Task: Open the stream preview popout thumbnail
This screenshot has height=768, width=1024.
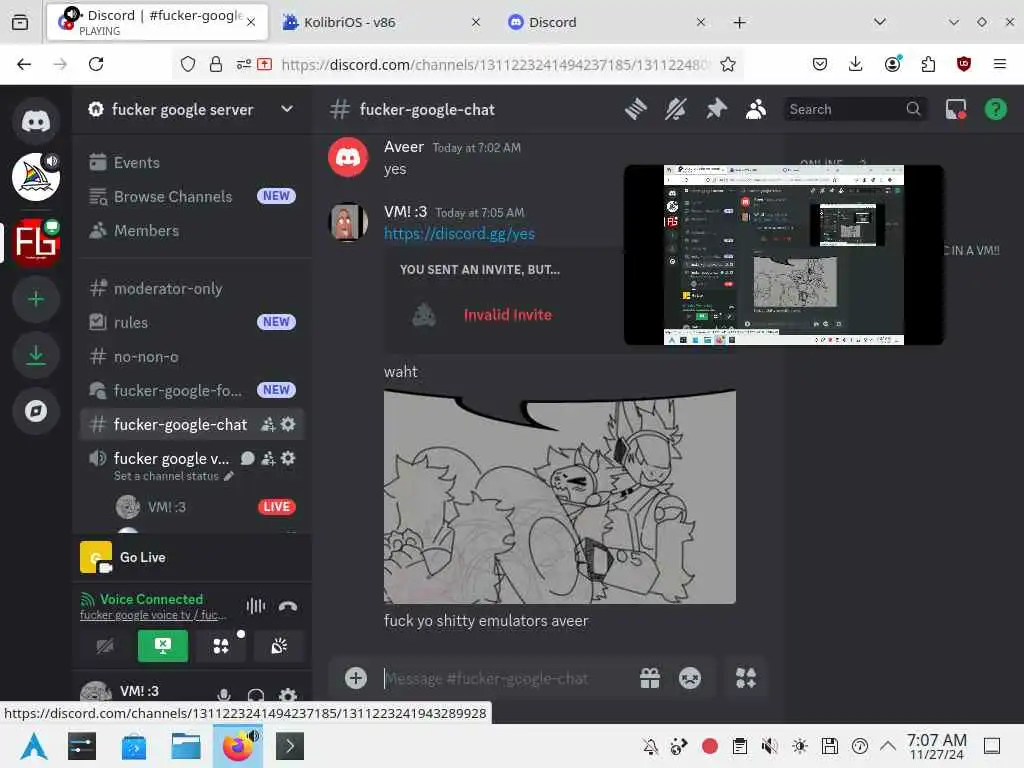Action: point(784,255)
